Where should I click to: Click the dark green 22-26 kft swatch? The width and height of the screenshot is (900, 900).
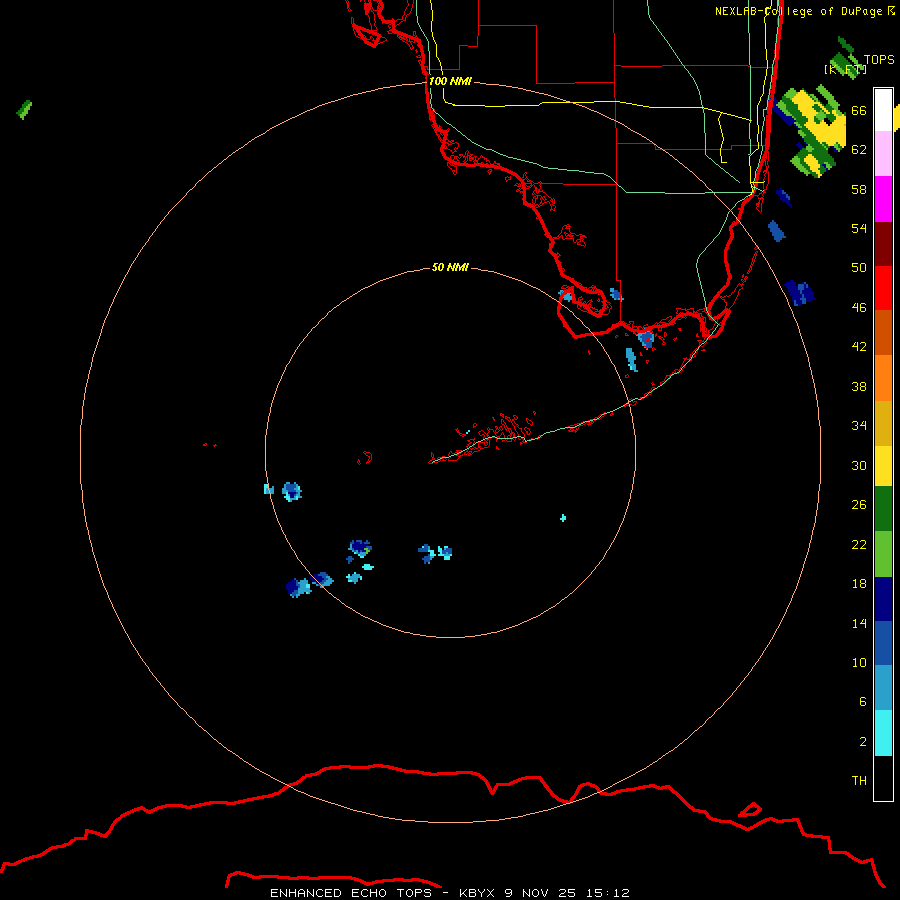883,509
